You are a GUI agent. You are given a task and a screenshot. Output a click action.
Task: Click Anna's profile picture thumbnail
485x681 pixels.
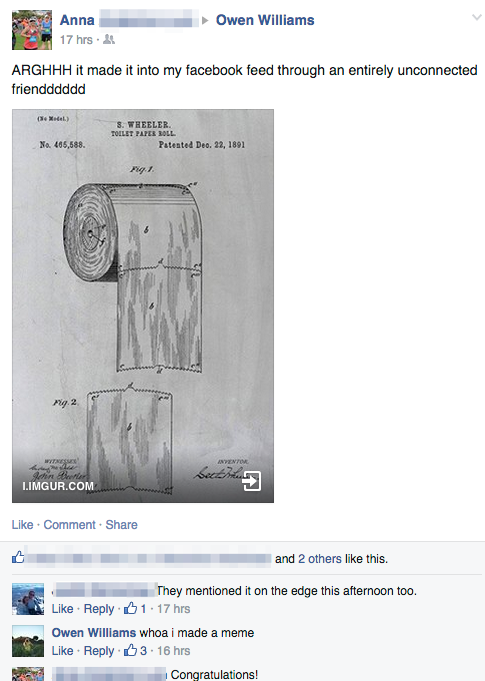click(32, 30)
